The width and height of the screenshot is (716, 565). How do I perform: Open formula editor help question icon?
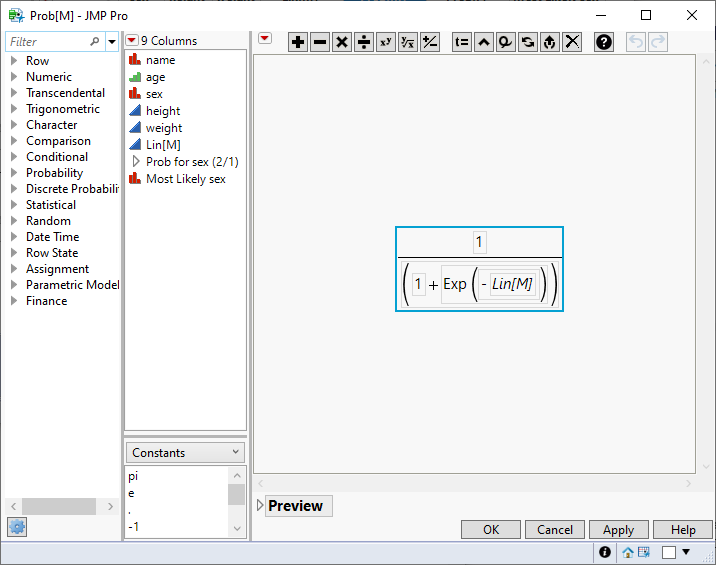pos(604,42)
